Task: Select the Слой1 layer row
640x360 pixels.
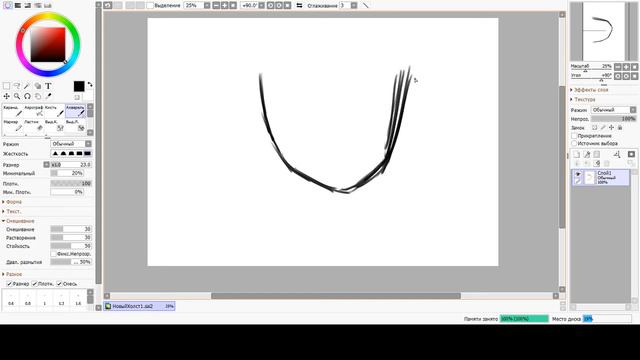Action: pos(601,178)
